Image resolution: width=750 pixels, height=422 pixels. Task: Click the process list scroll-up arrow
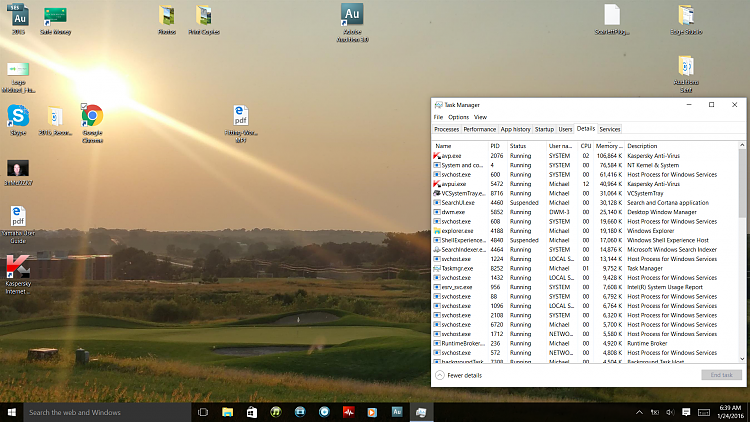click(x=742, y=145)
